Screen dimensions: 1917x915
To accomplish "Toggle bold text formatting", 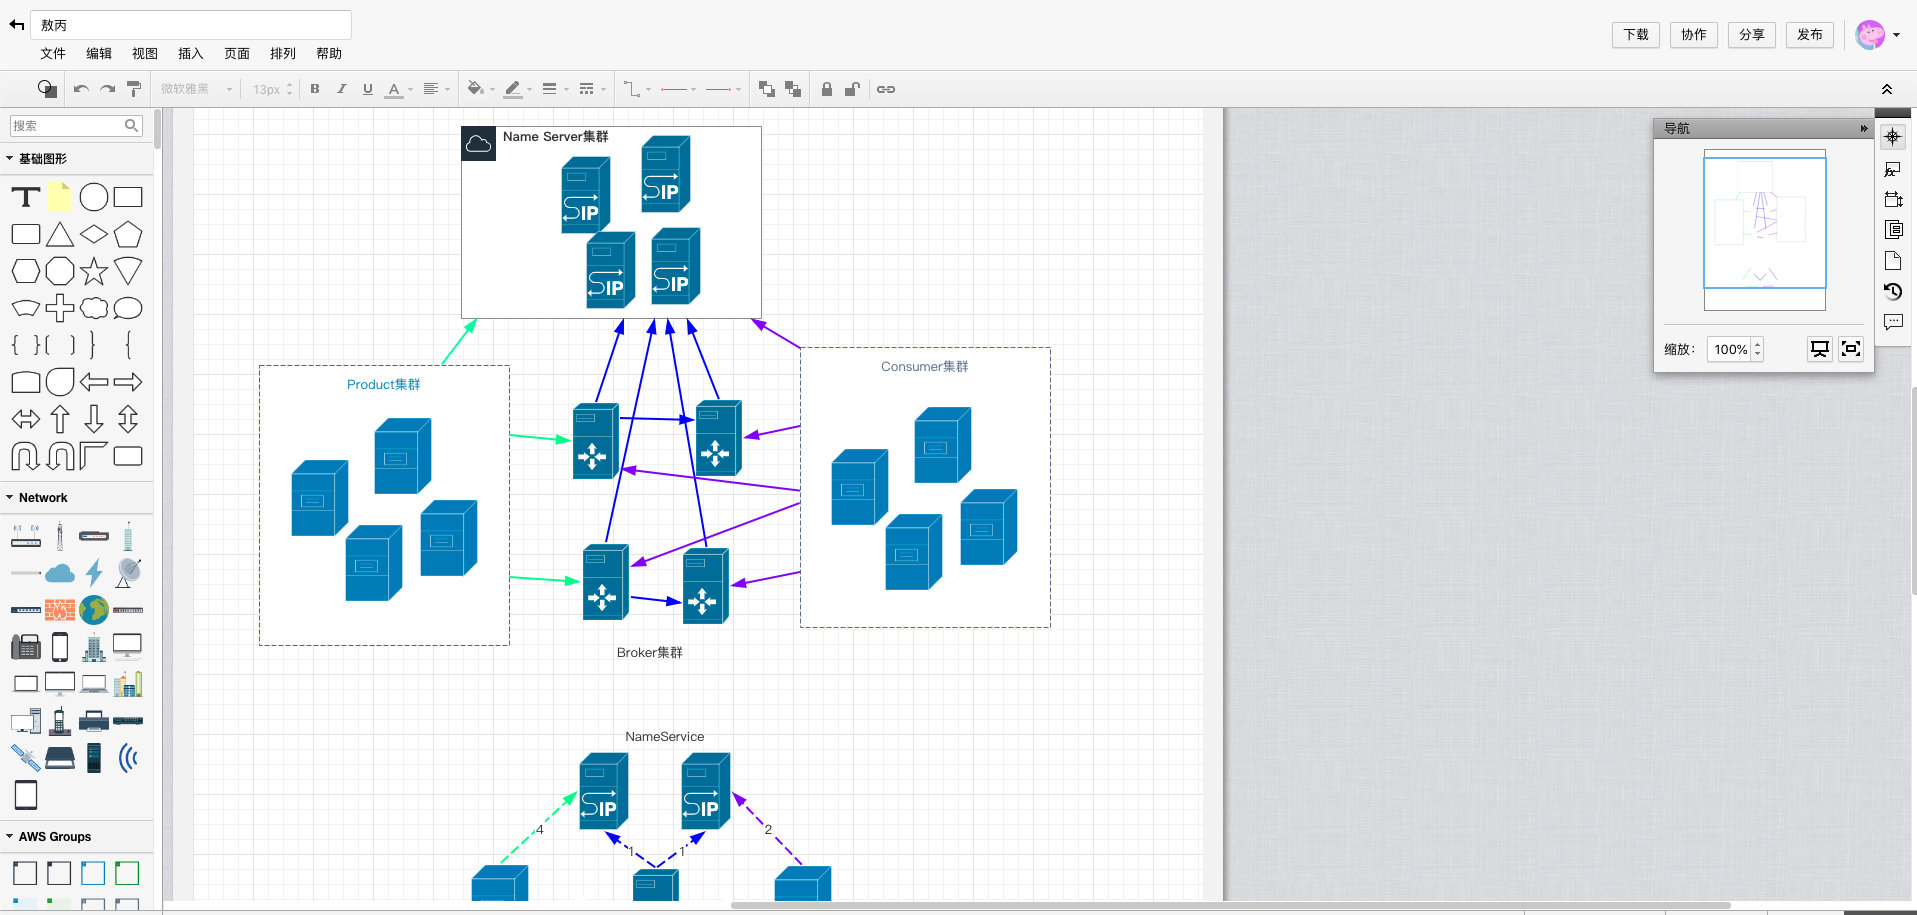I will [x=315, y=89].
